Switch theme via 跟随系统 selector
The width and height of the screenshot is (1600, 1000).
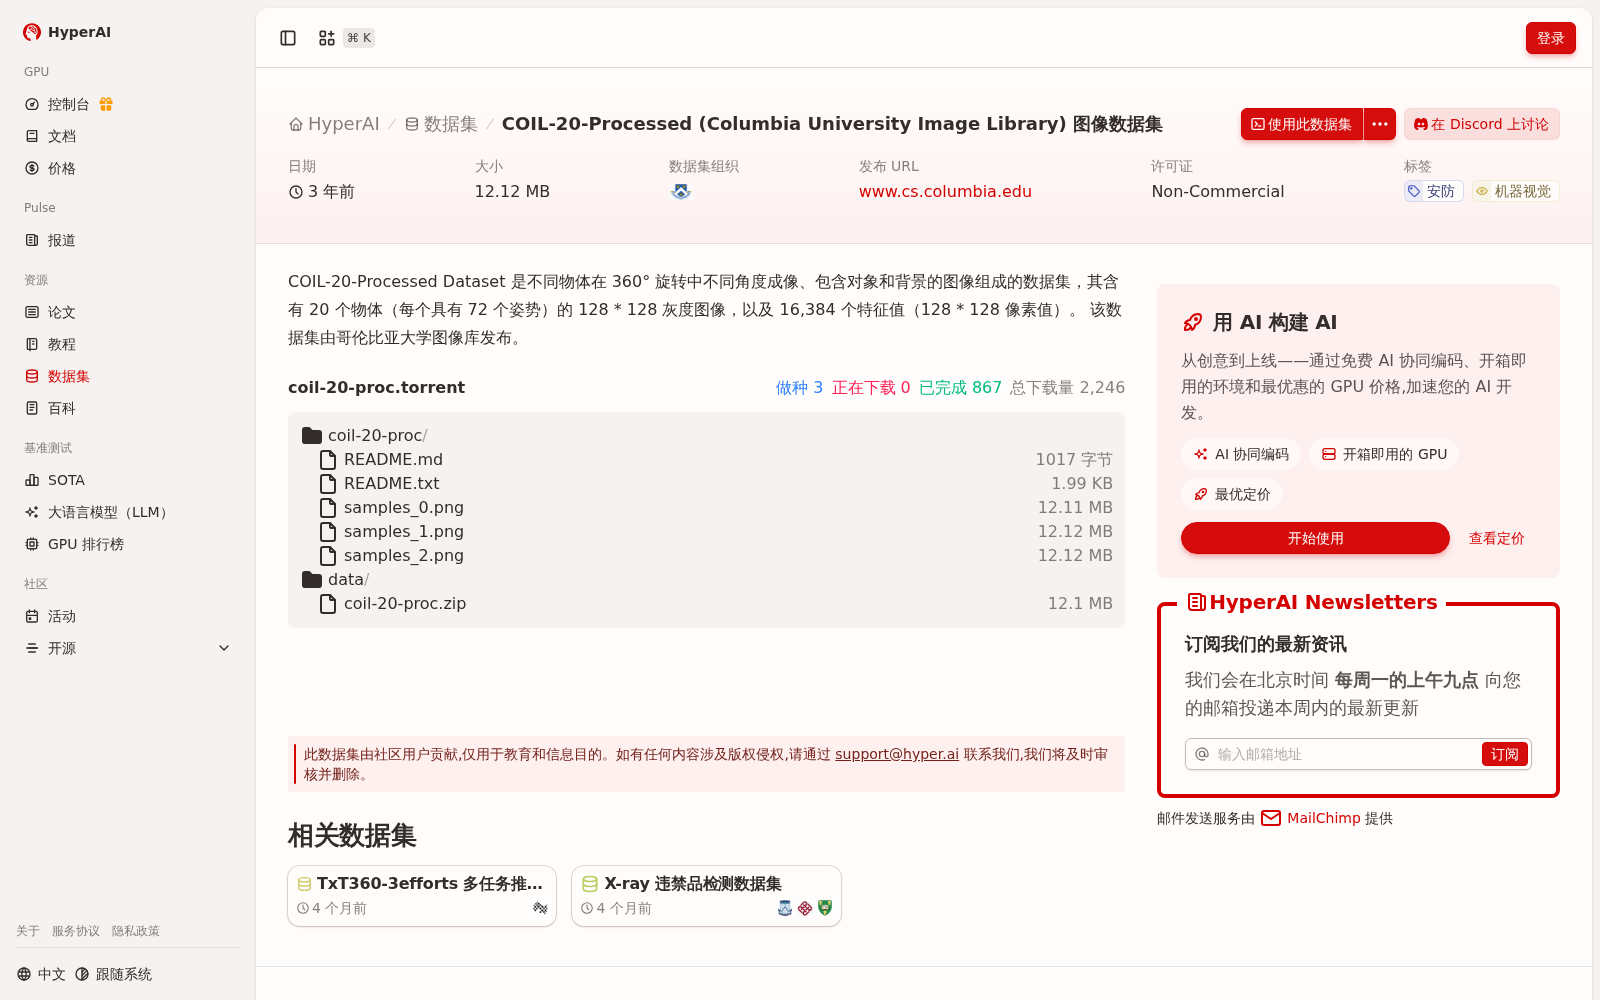point(113,974)
